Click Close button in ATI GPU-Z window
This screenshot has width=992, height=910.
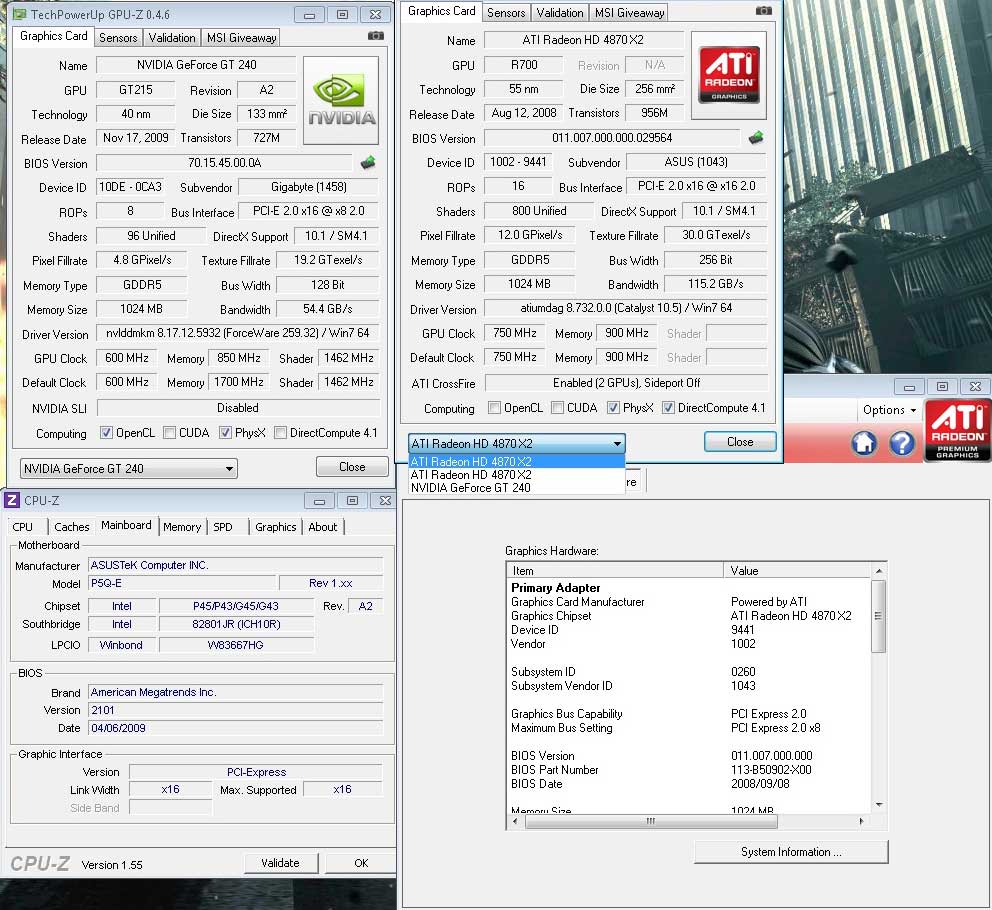[x=740, y=442]
